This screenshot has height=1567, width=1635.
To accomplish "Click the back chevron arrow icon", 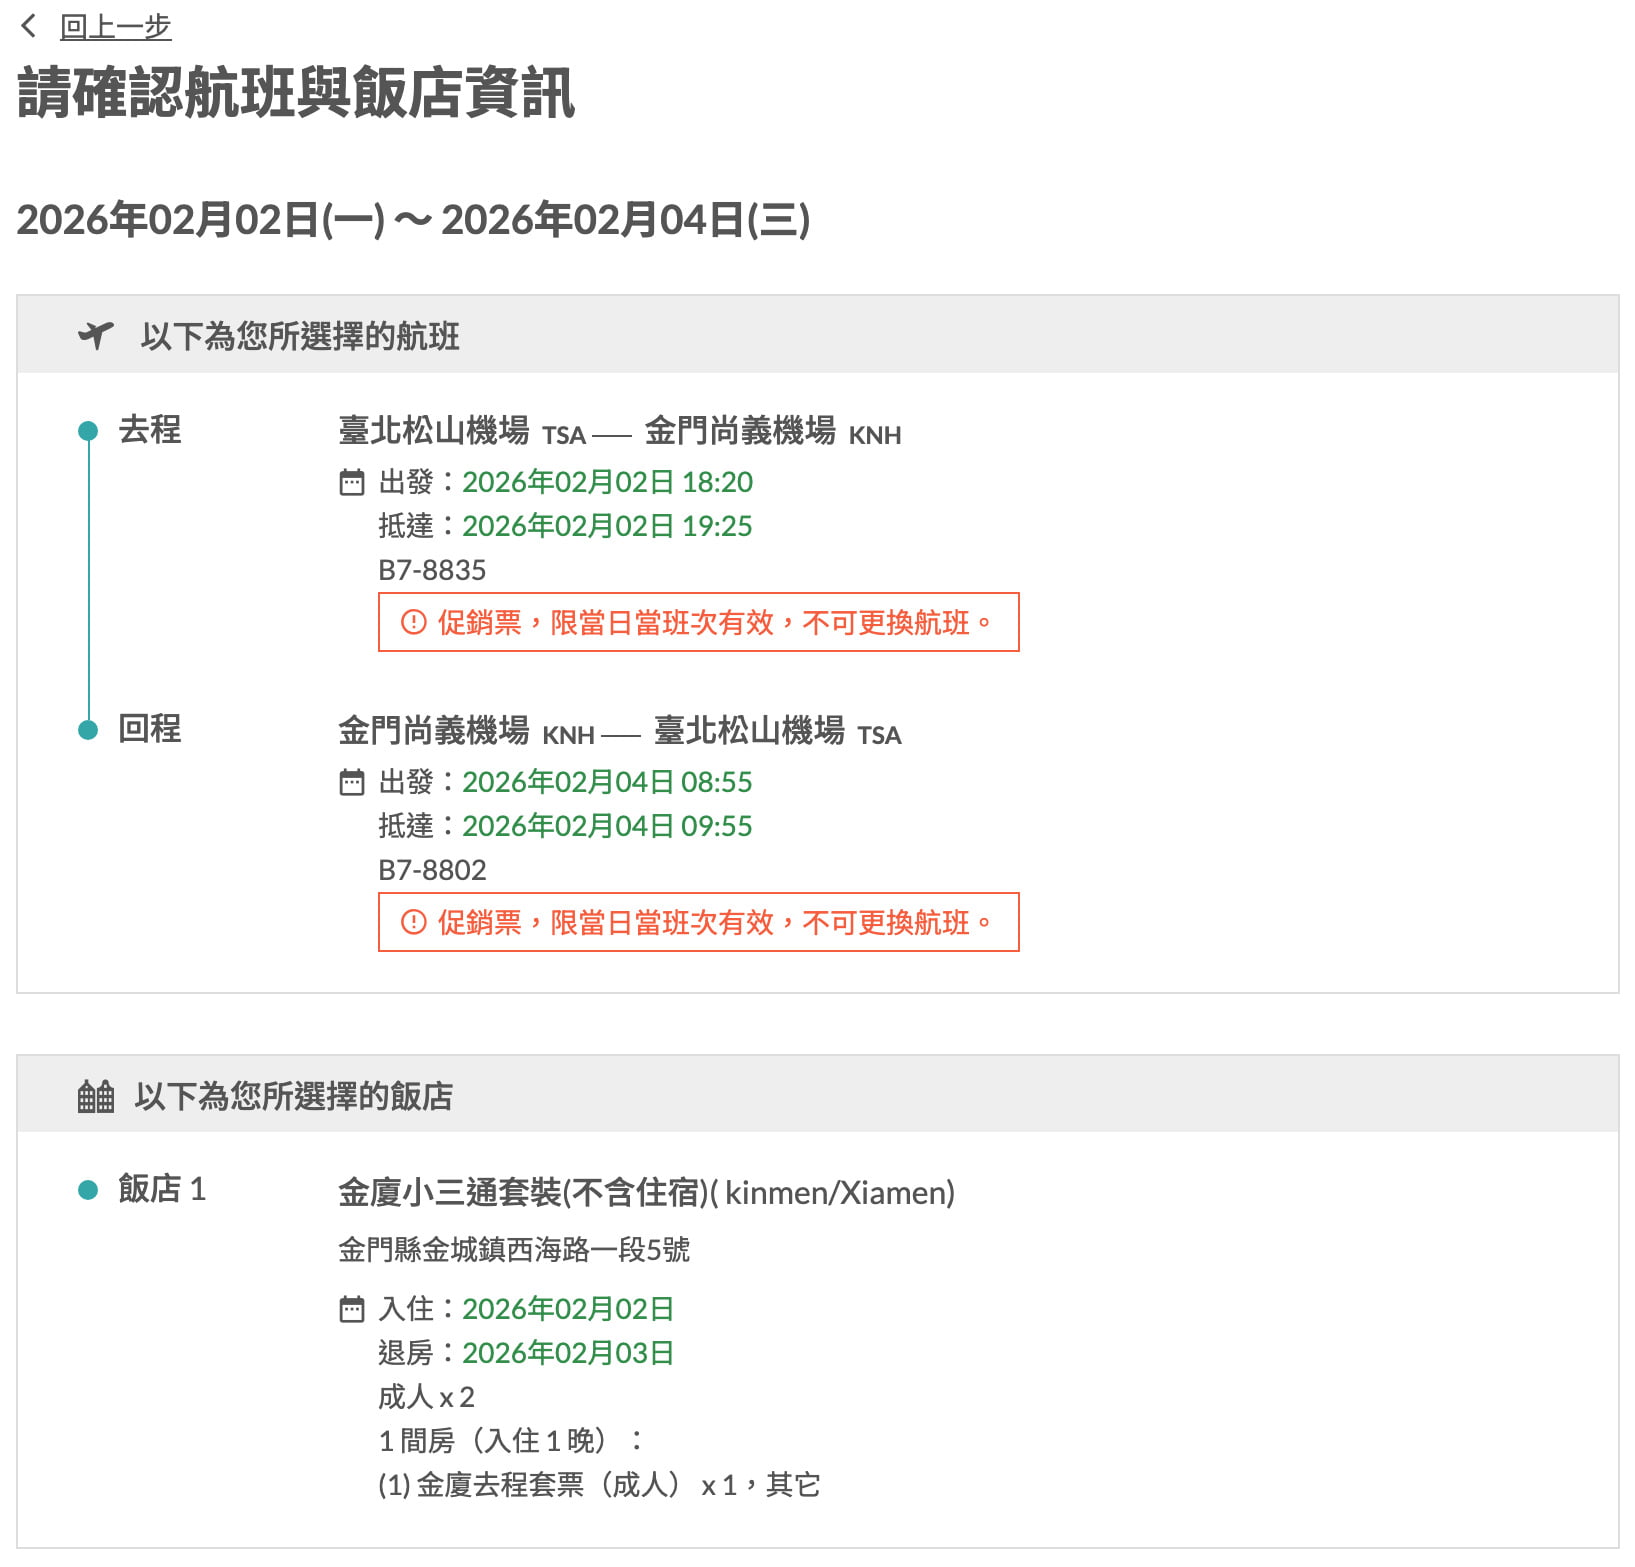I will [29, 26].
